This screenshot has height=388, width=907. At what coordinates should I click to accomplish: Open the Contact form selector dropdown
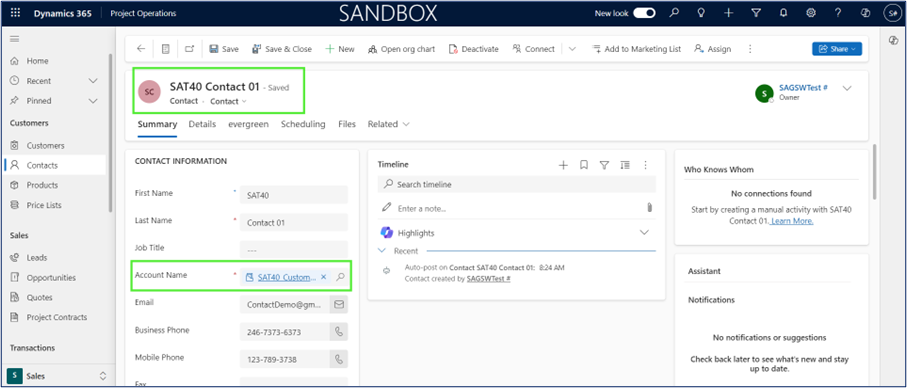[x=228, y=101]
